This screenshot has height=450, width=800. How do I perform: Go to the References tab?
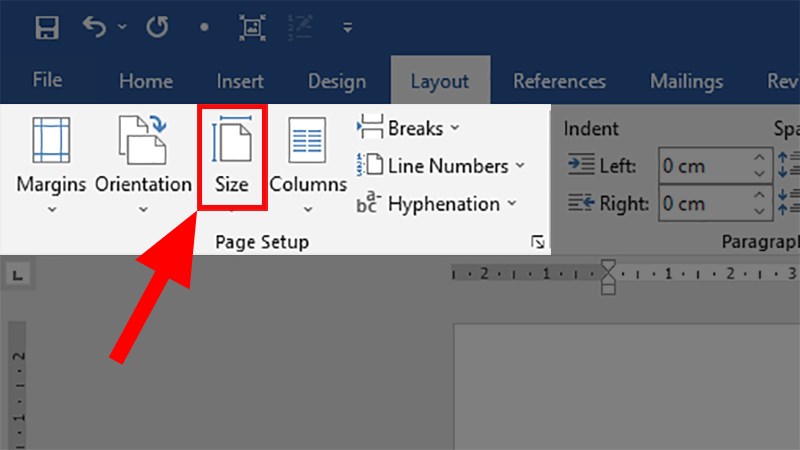click(559, 81)
